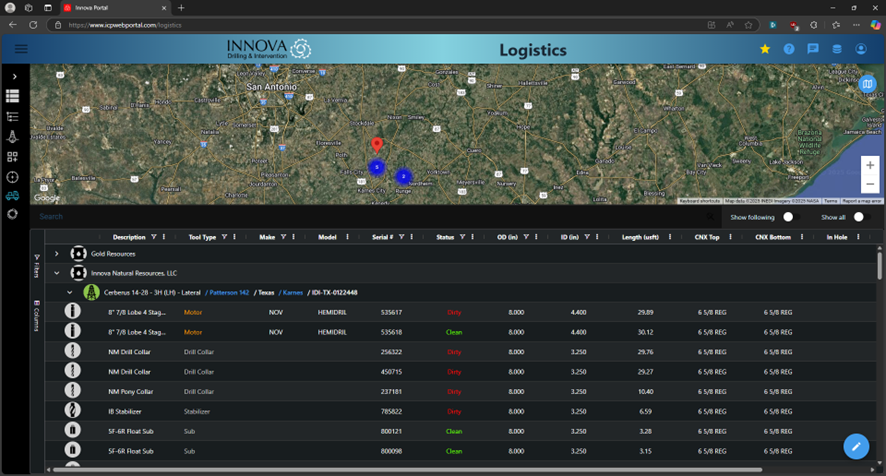
Task: Zoom in on the map
Action: pos(869,165)
